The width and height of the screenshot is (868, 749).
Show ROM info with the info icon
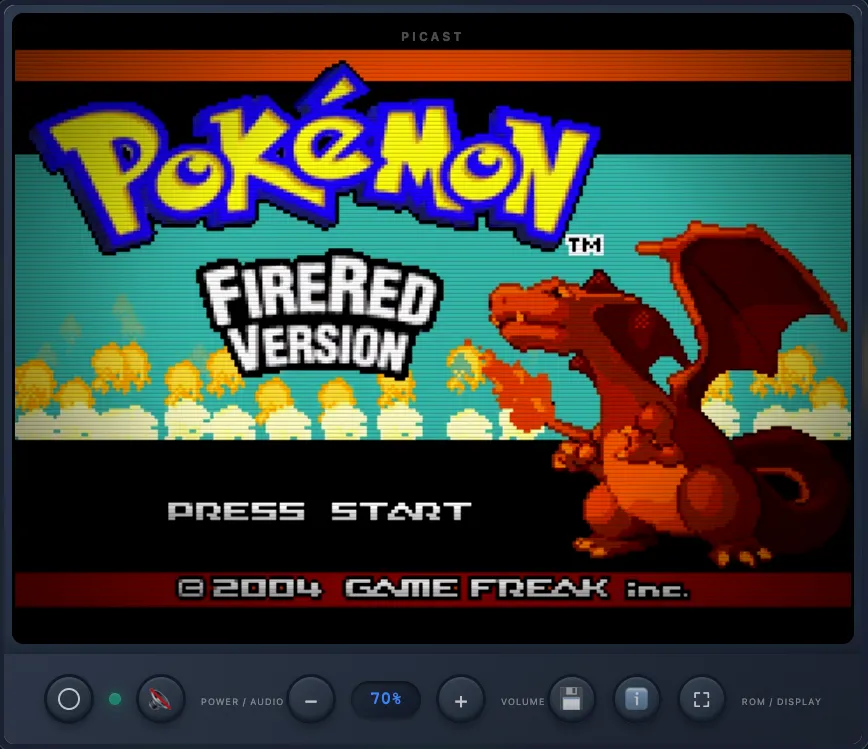[637, 700]
